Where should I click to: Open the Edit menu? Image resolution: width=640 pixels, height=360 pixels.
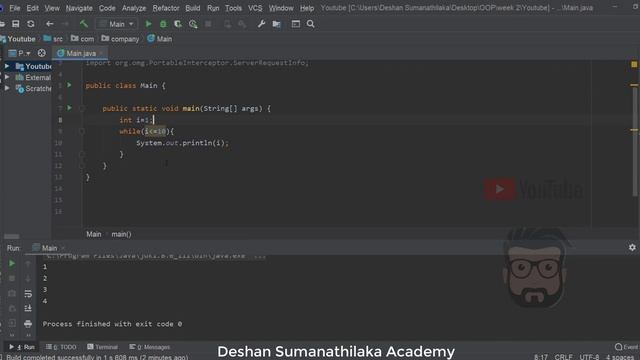pos(33,8)
